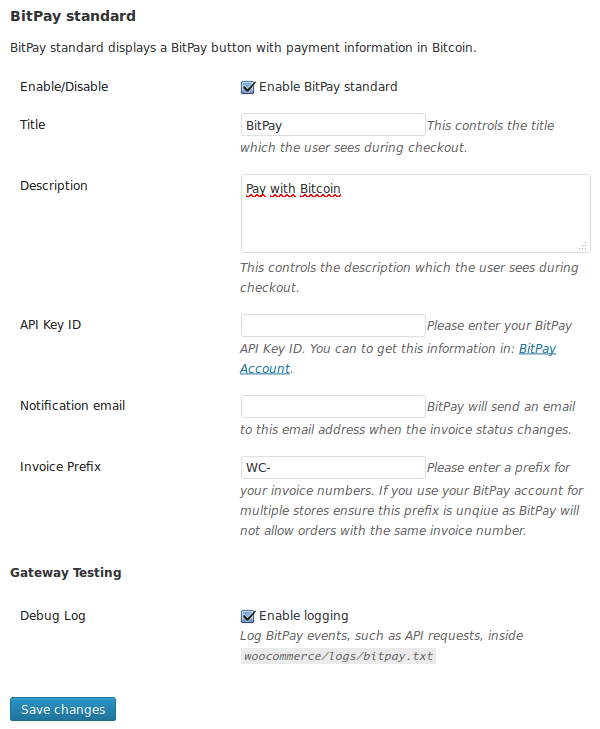Click the Title input field
The width and height of the screenshot is (600, 729).
tap(333, 125)
